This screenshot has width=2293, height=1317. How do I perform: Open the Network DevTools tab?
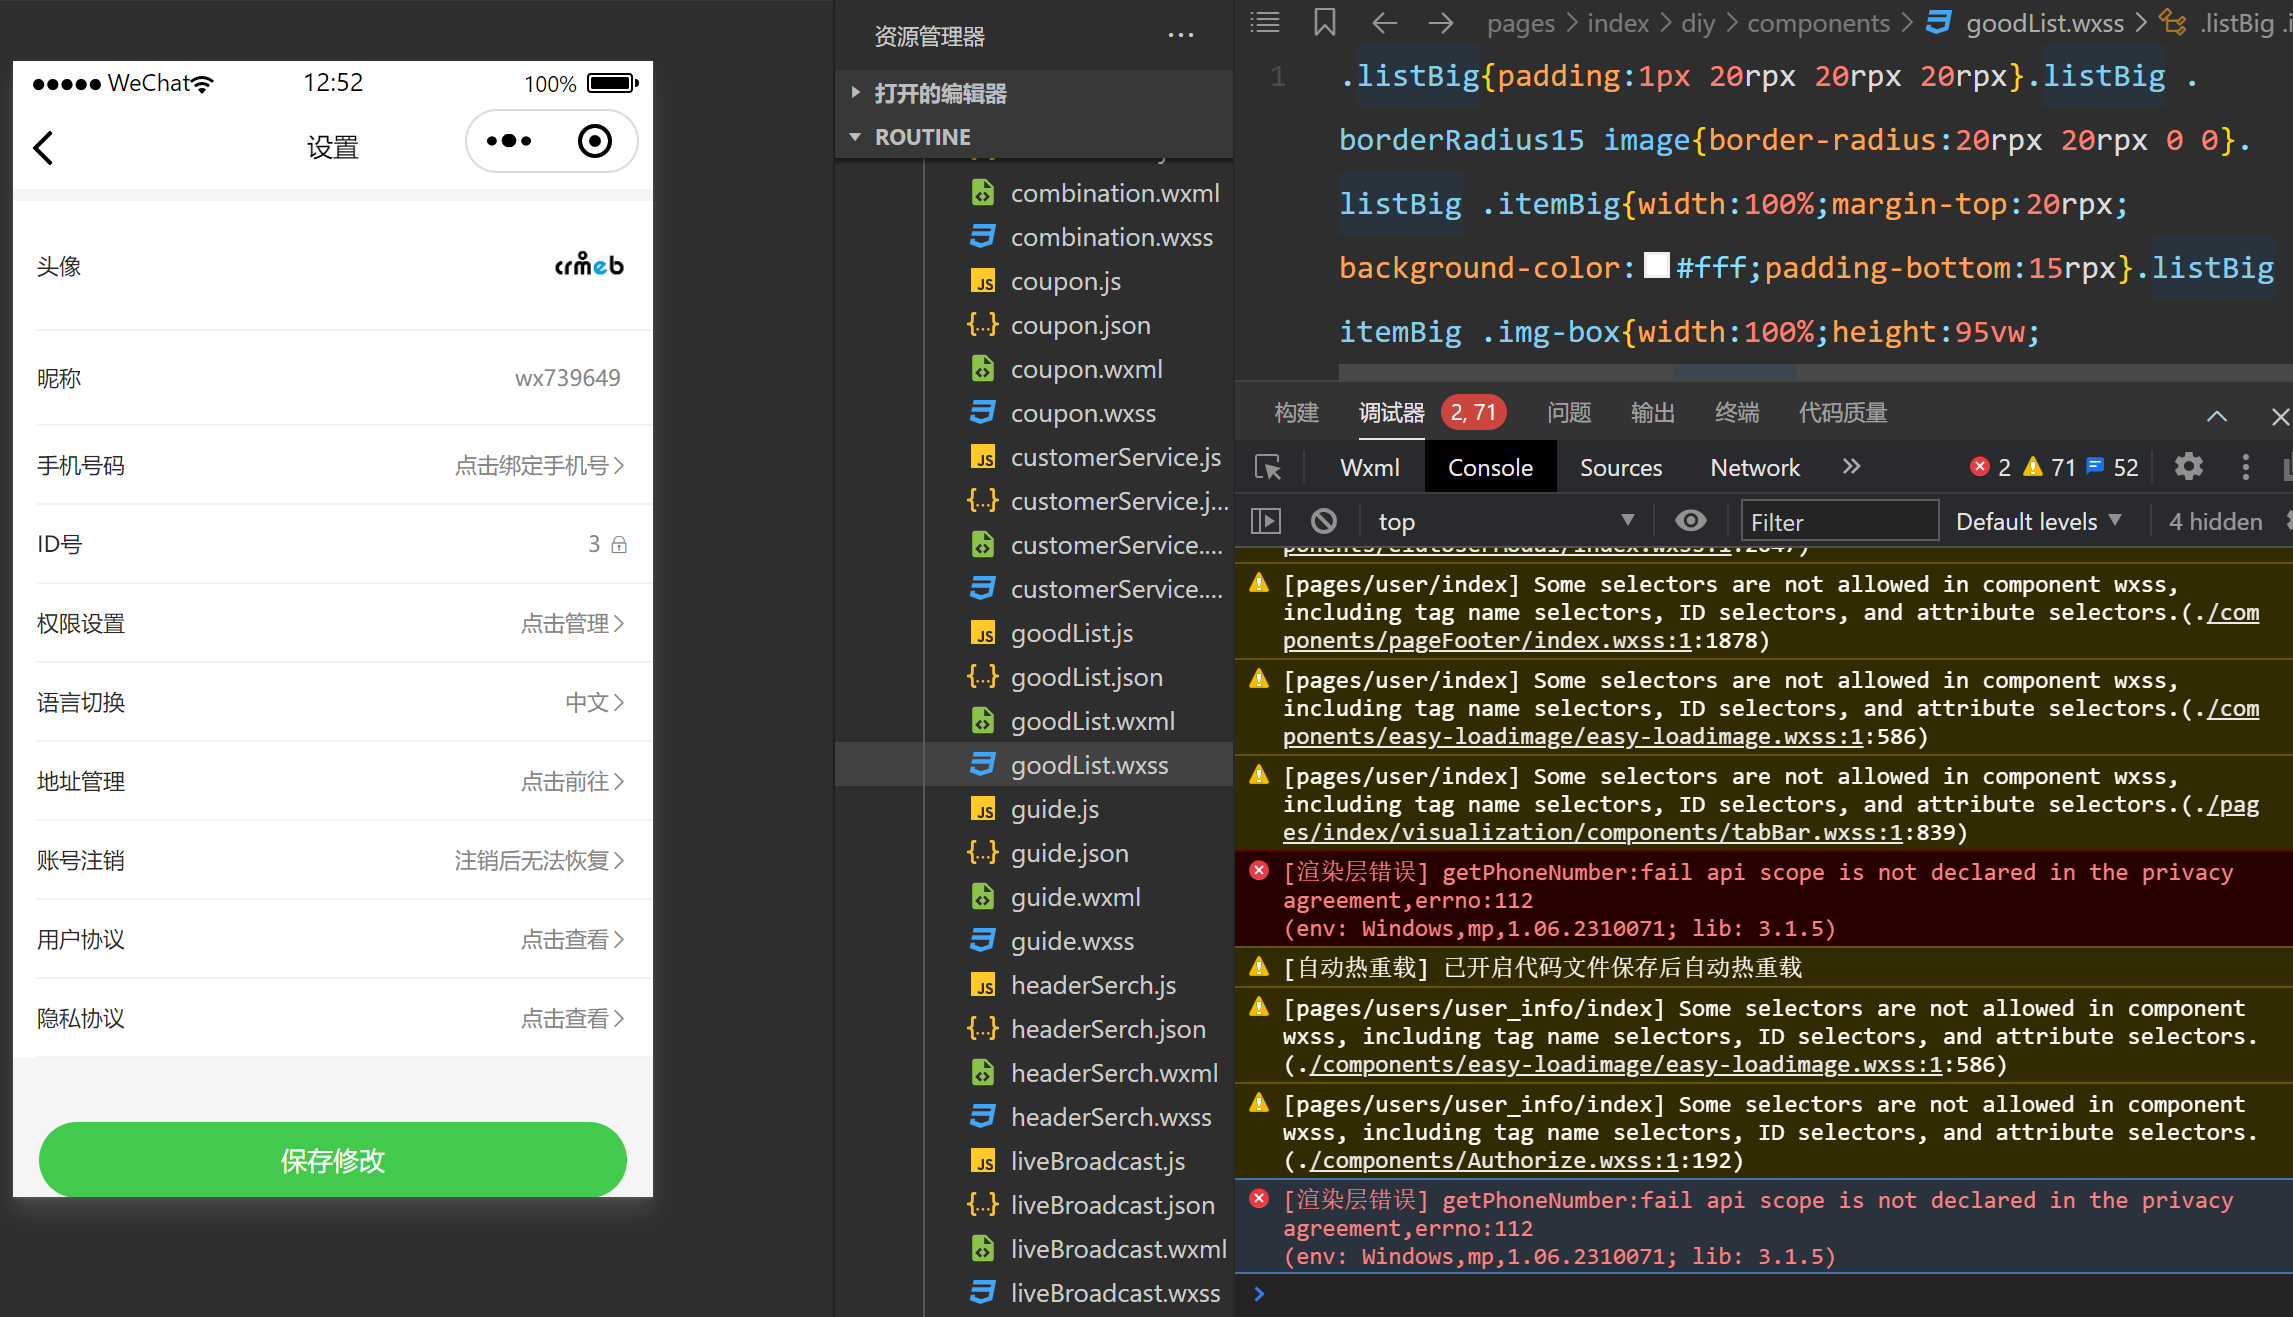point(1754,467)
